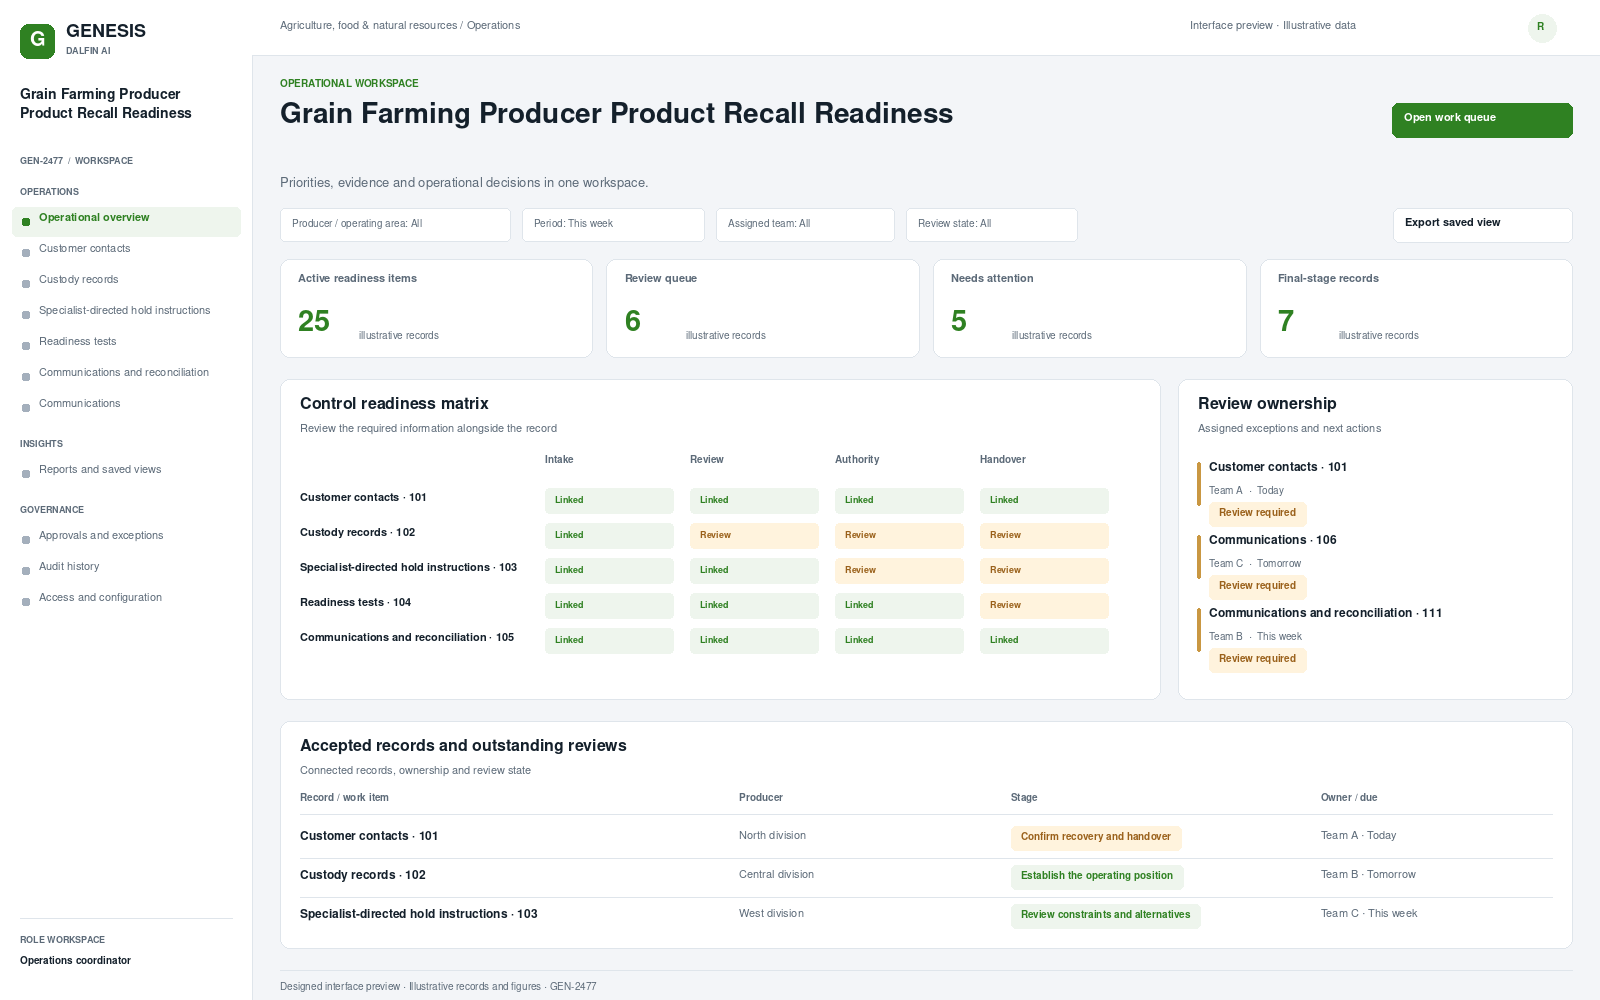The image size is (1600, 1000).
Task: Click Review required under Customer contacts 101
Action: (1258, 514)
